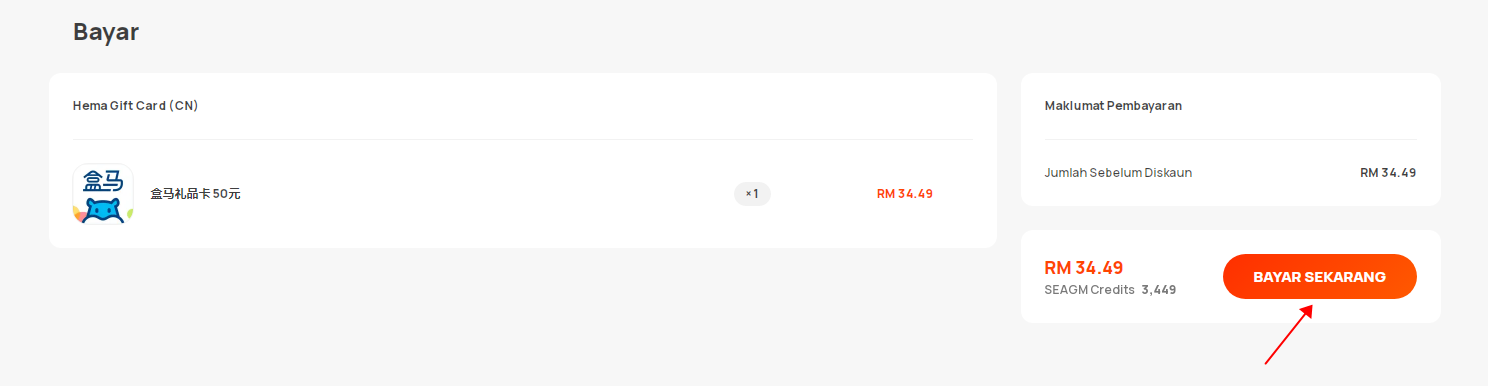The width and height of the screenshot is (1488, 386).
Task: Click the Bayar page heading
Action: (106, 32)
